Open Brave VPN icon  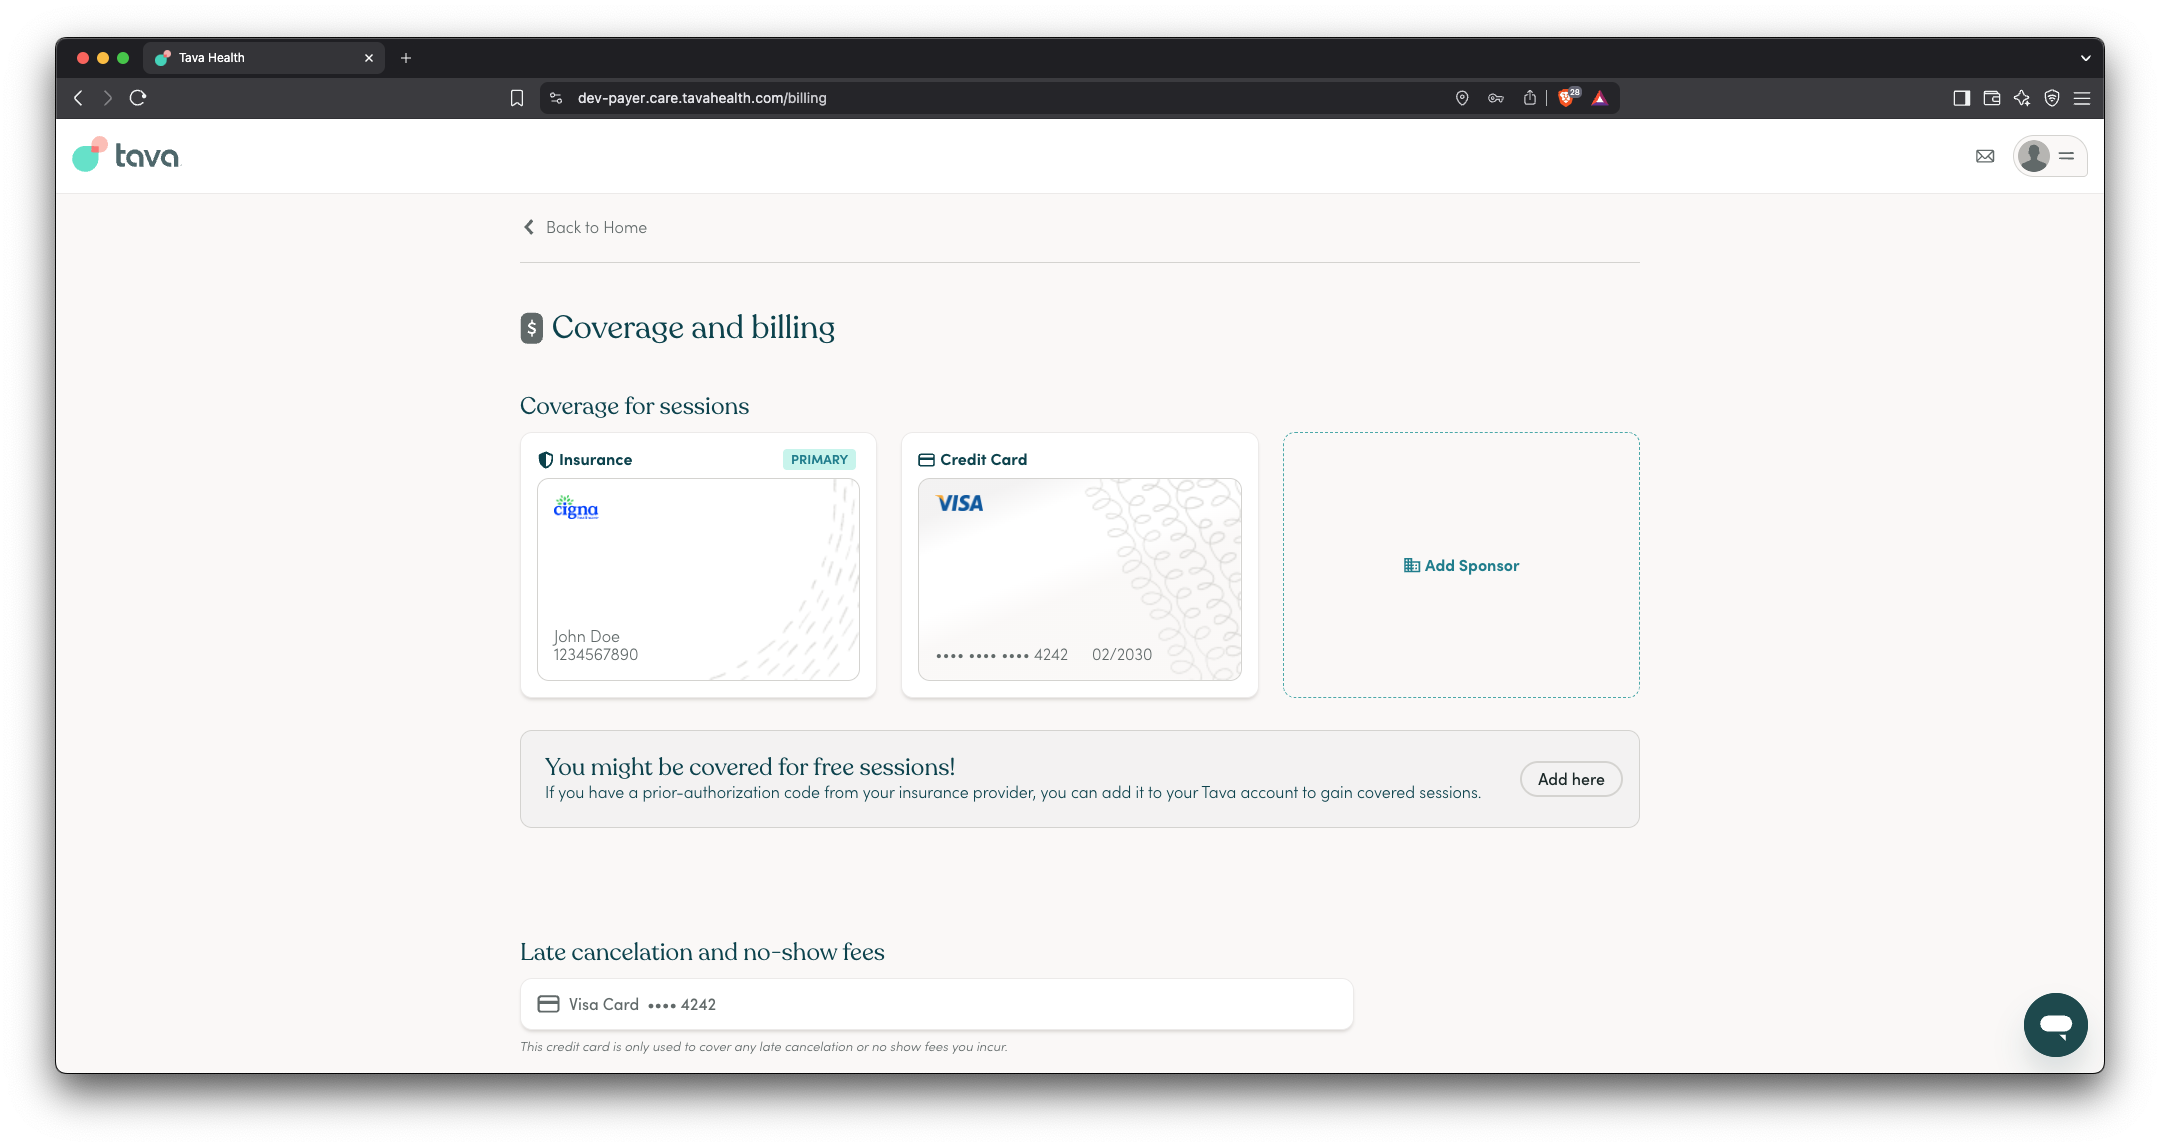point(2052,98)
